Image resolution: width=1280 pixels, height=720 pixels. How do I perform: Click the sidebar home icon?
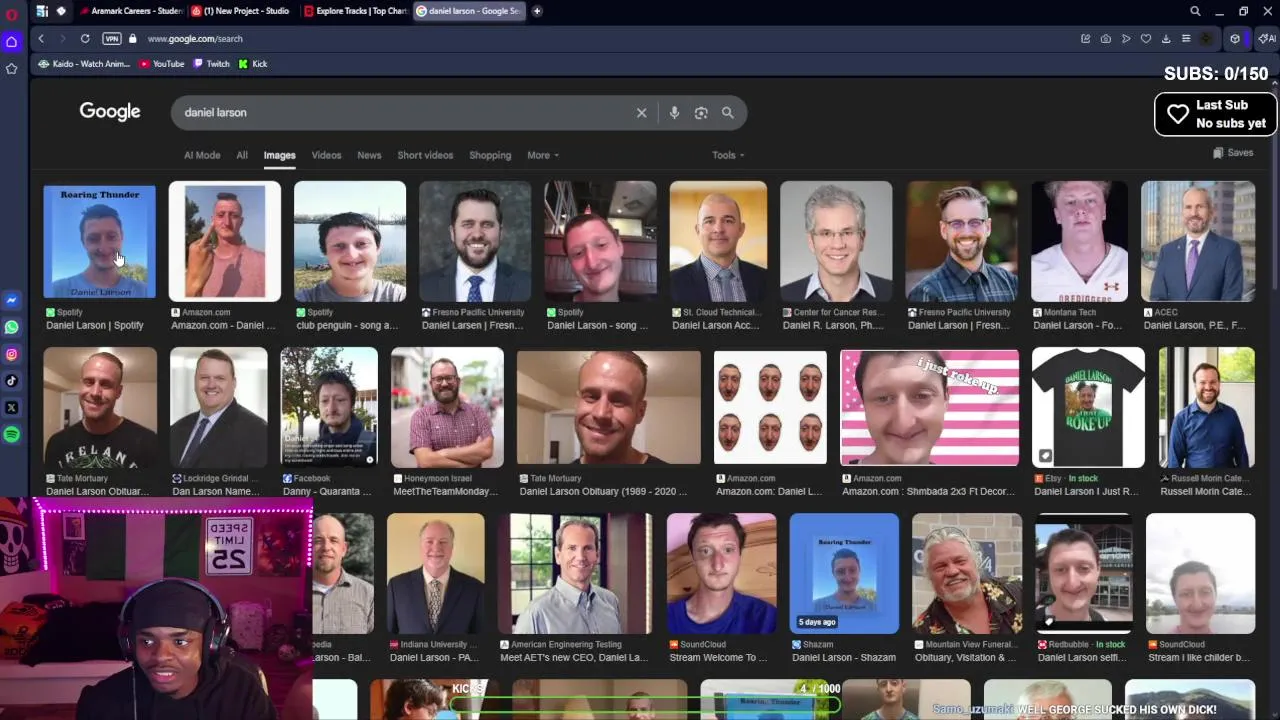pyautogui.click(x=11, y=42)
